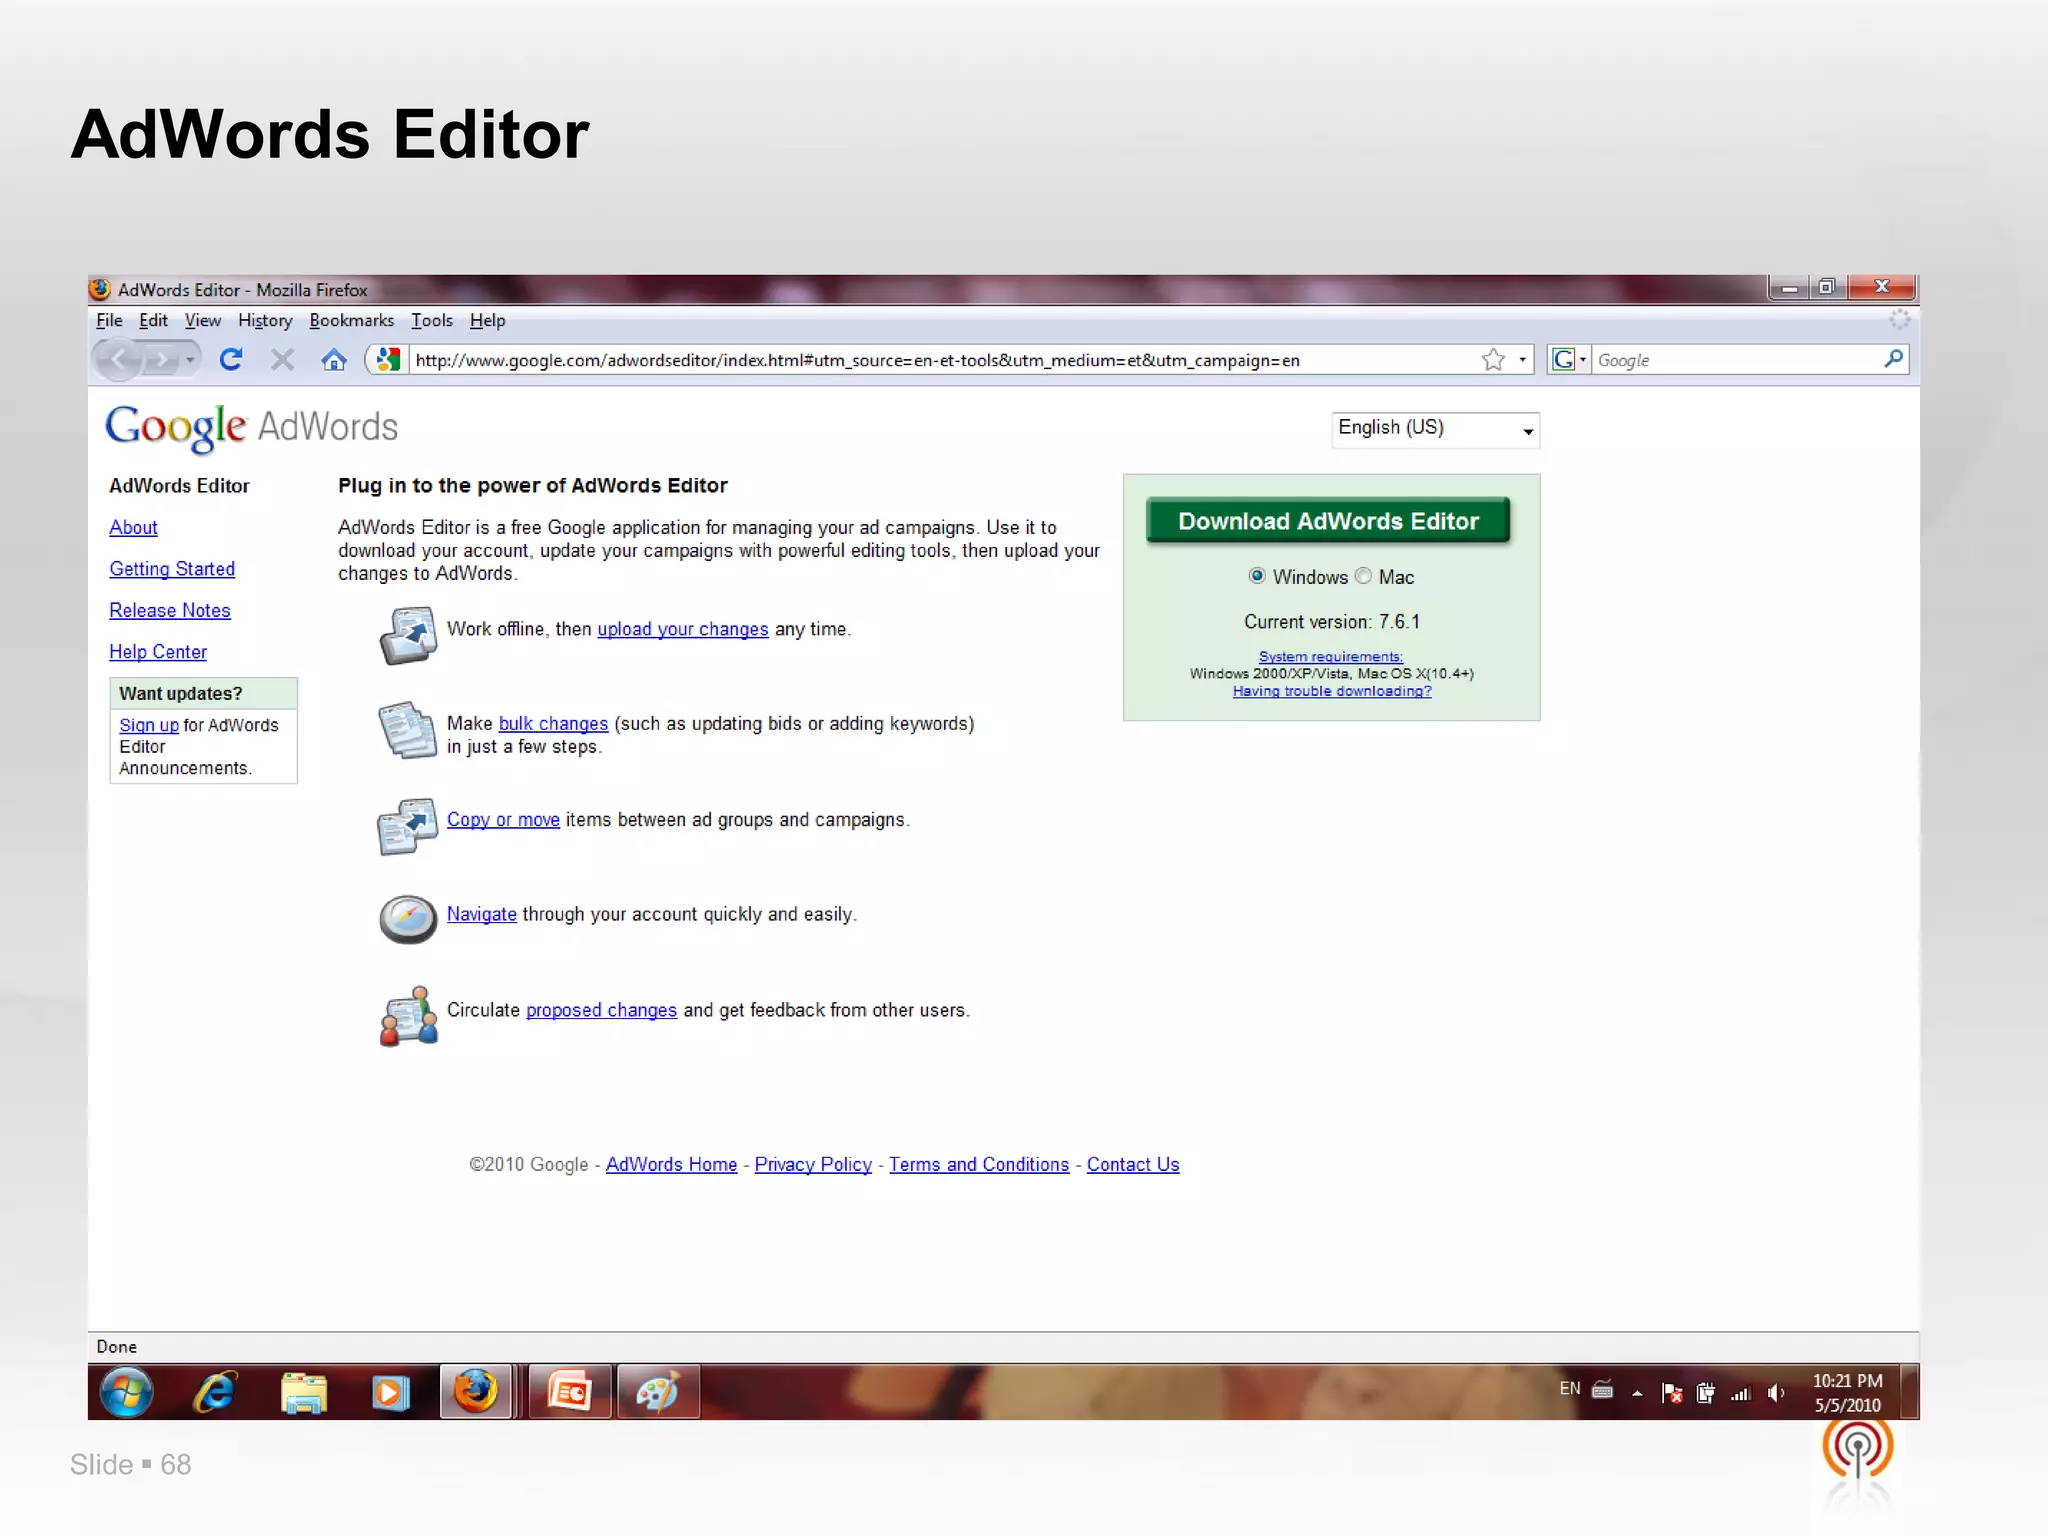Show hidden tray icons arrow
The height and width of the screenshot is (1536, 2048).
point(1637,1393)
